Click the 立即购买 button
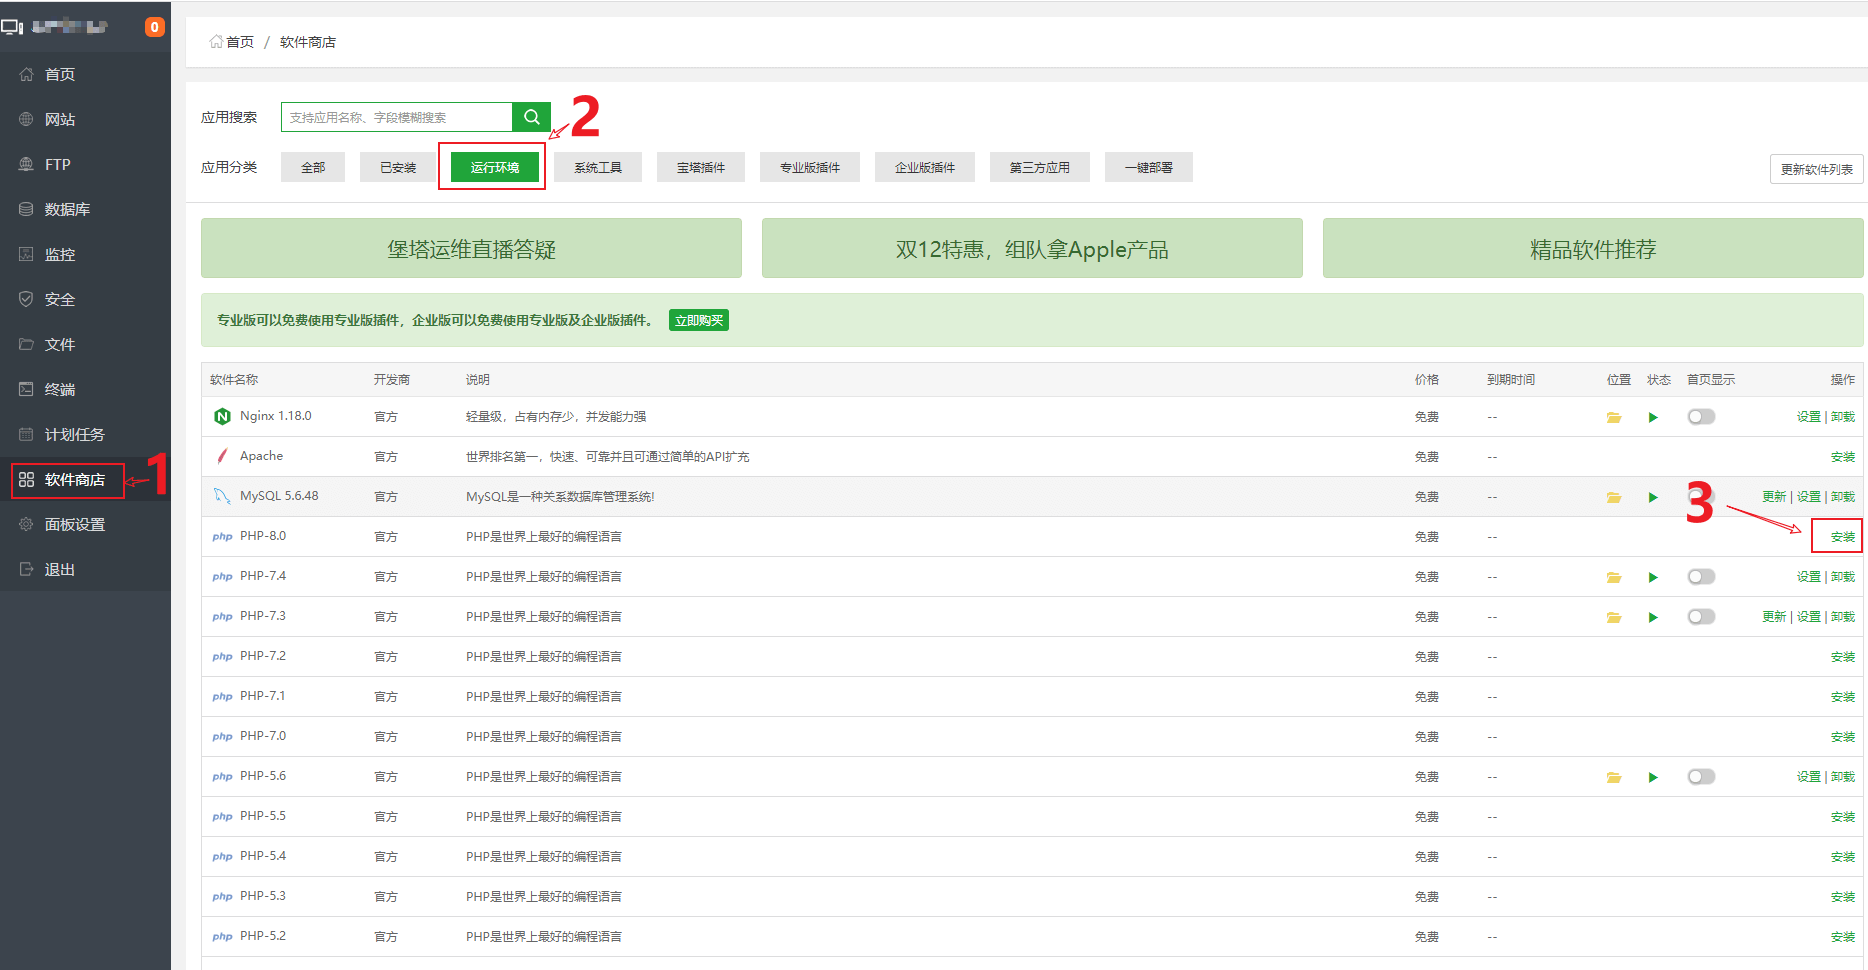The image size is (1868, 970). (x=699, y=320)
